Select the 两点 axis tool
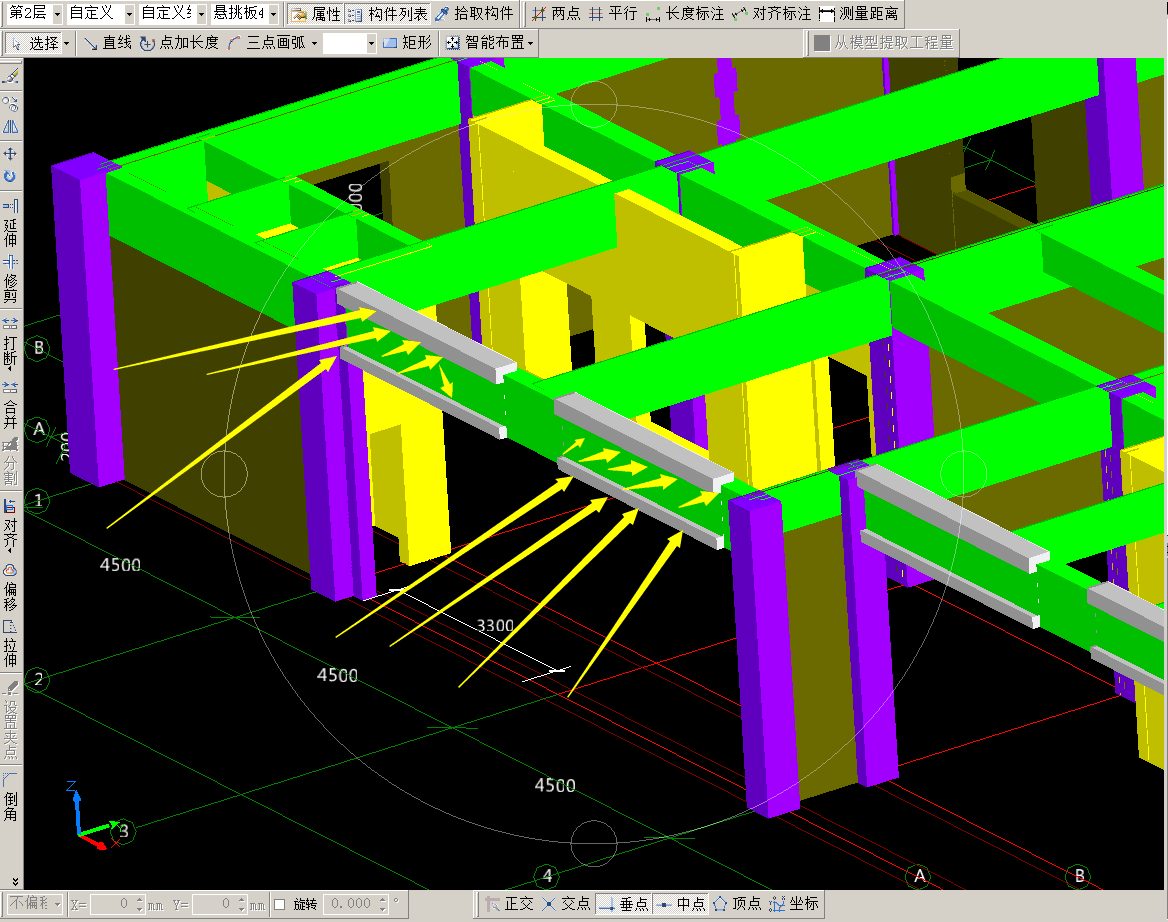The image size is (1168, 922). point(556,13)
